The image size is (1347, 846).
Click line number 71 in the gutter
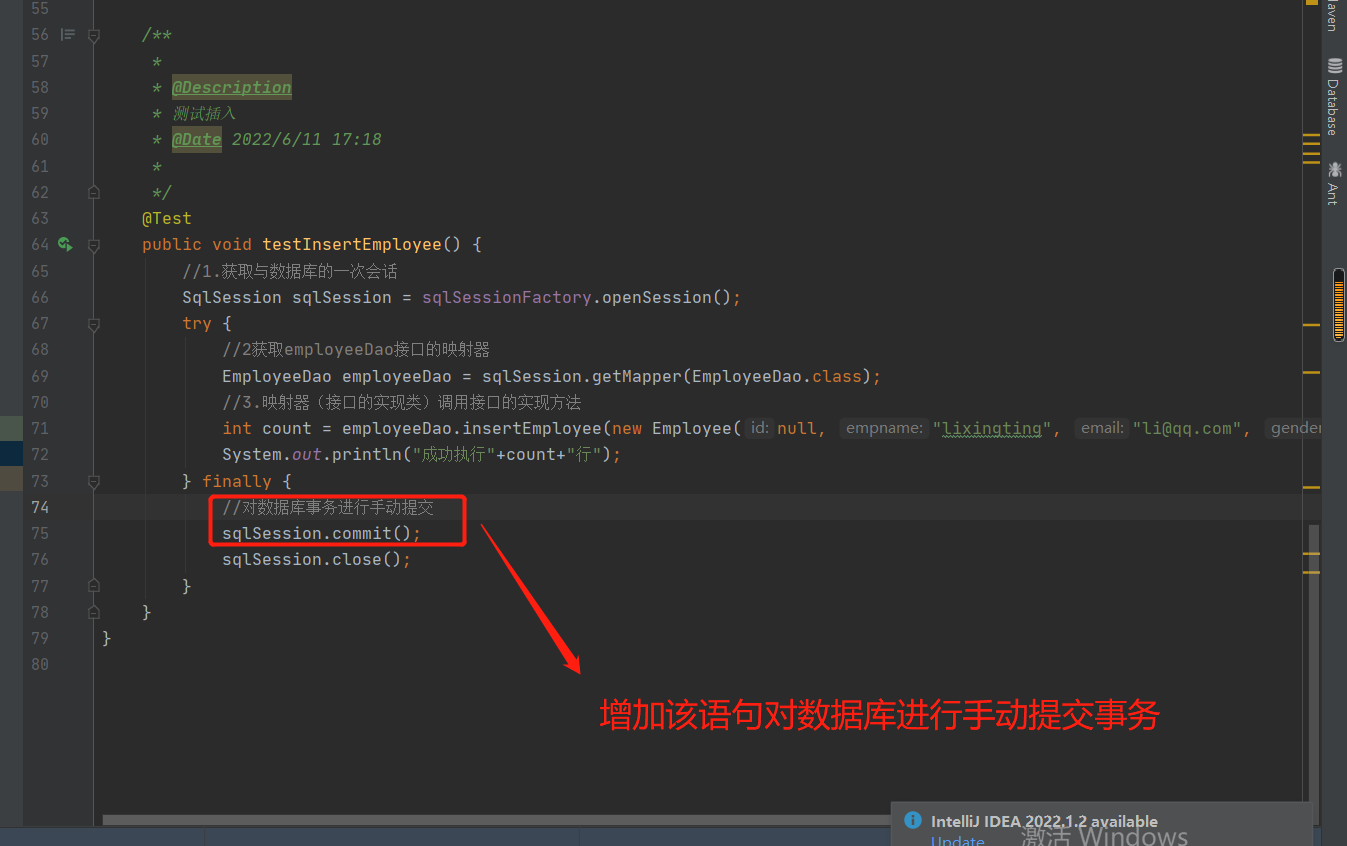tap(40, 428)
